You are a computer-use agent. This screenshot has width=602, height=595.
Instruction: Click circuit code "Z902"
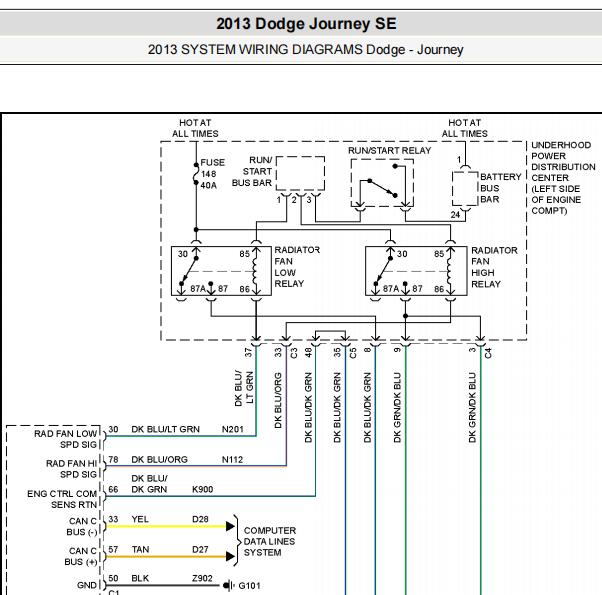click(x=202, y=578)
